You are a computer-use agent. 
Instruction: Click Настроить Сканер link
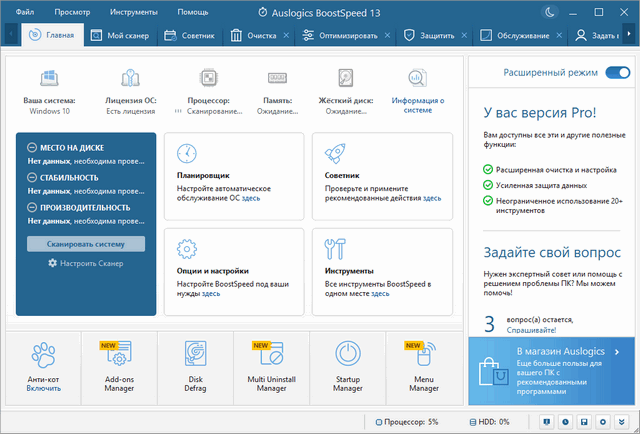point(86,263)
